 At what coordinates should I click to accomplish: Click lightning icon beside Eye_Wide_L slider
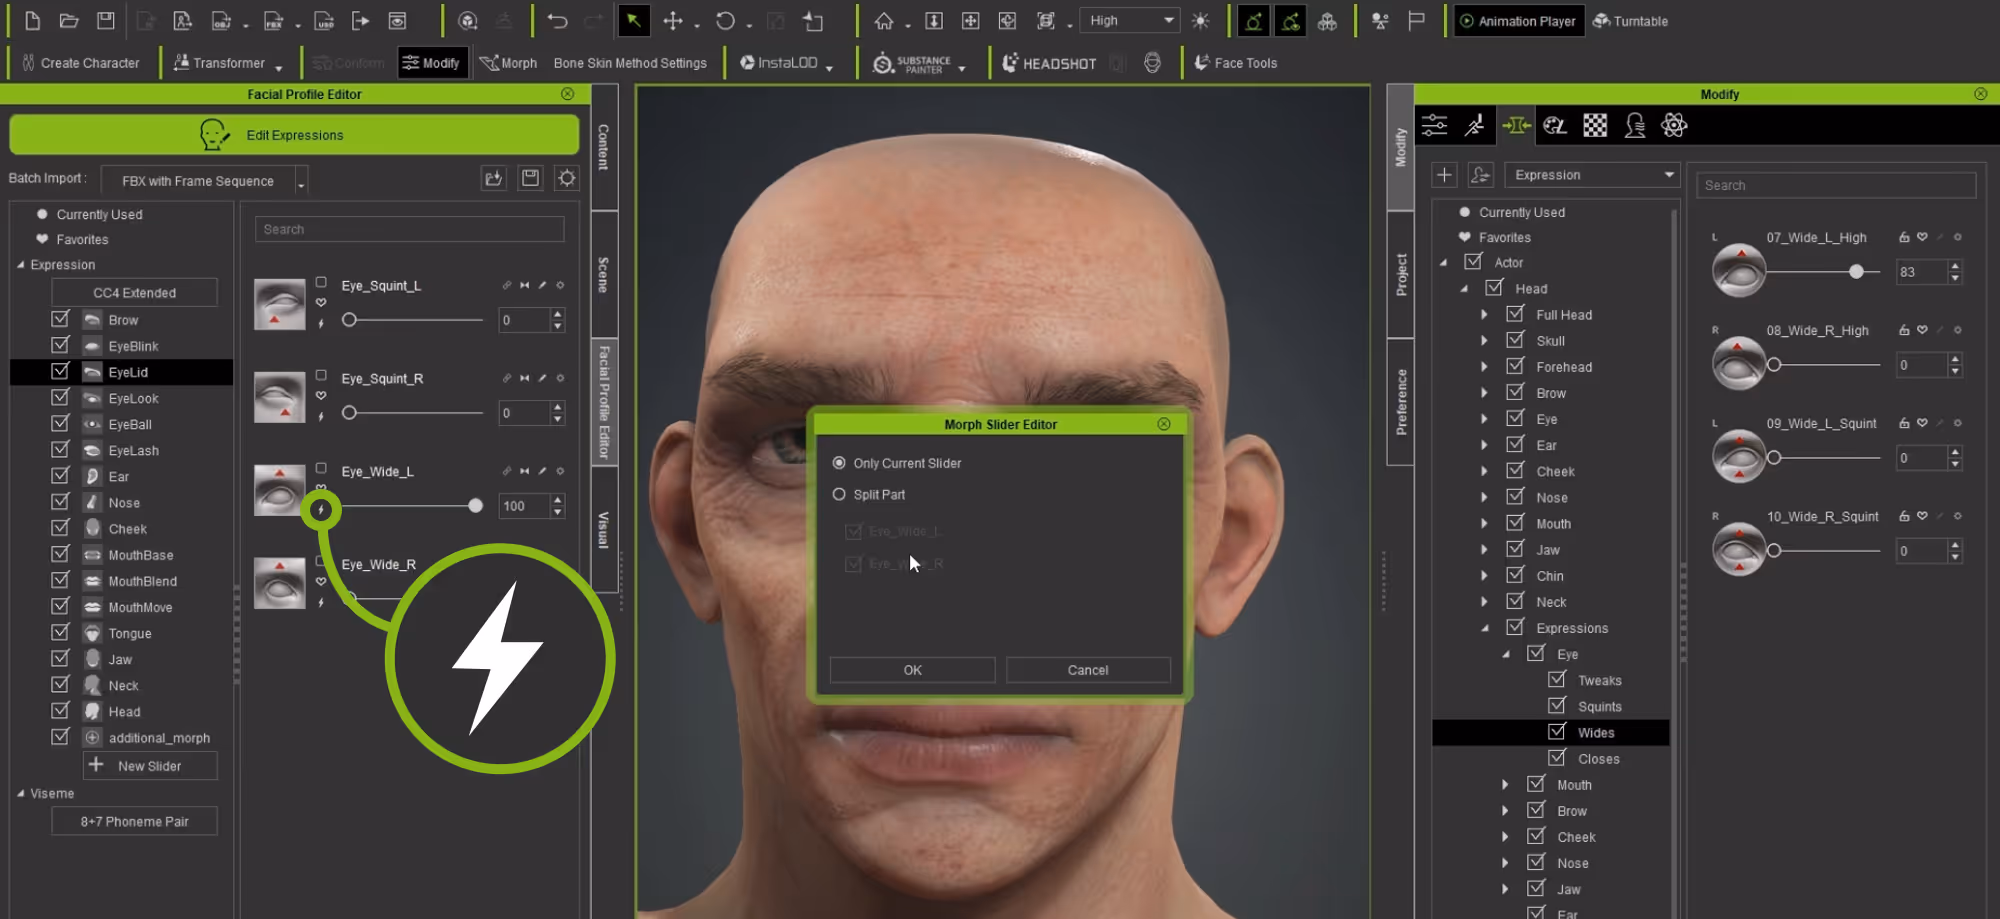pos(321,510)
